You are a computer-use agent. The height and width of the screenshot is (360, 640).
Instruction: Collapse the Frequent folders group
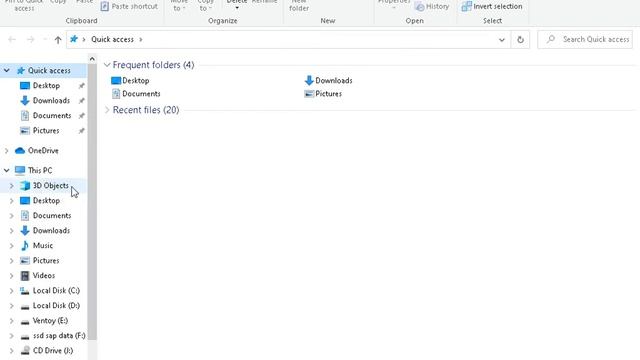107,65
